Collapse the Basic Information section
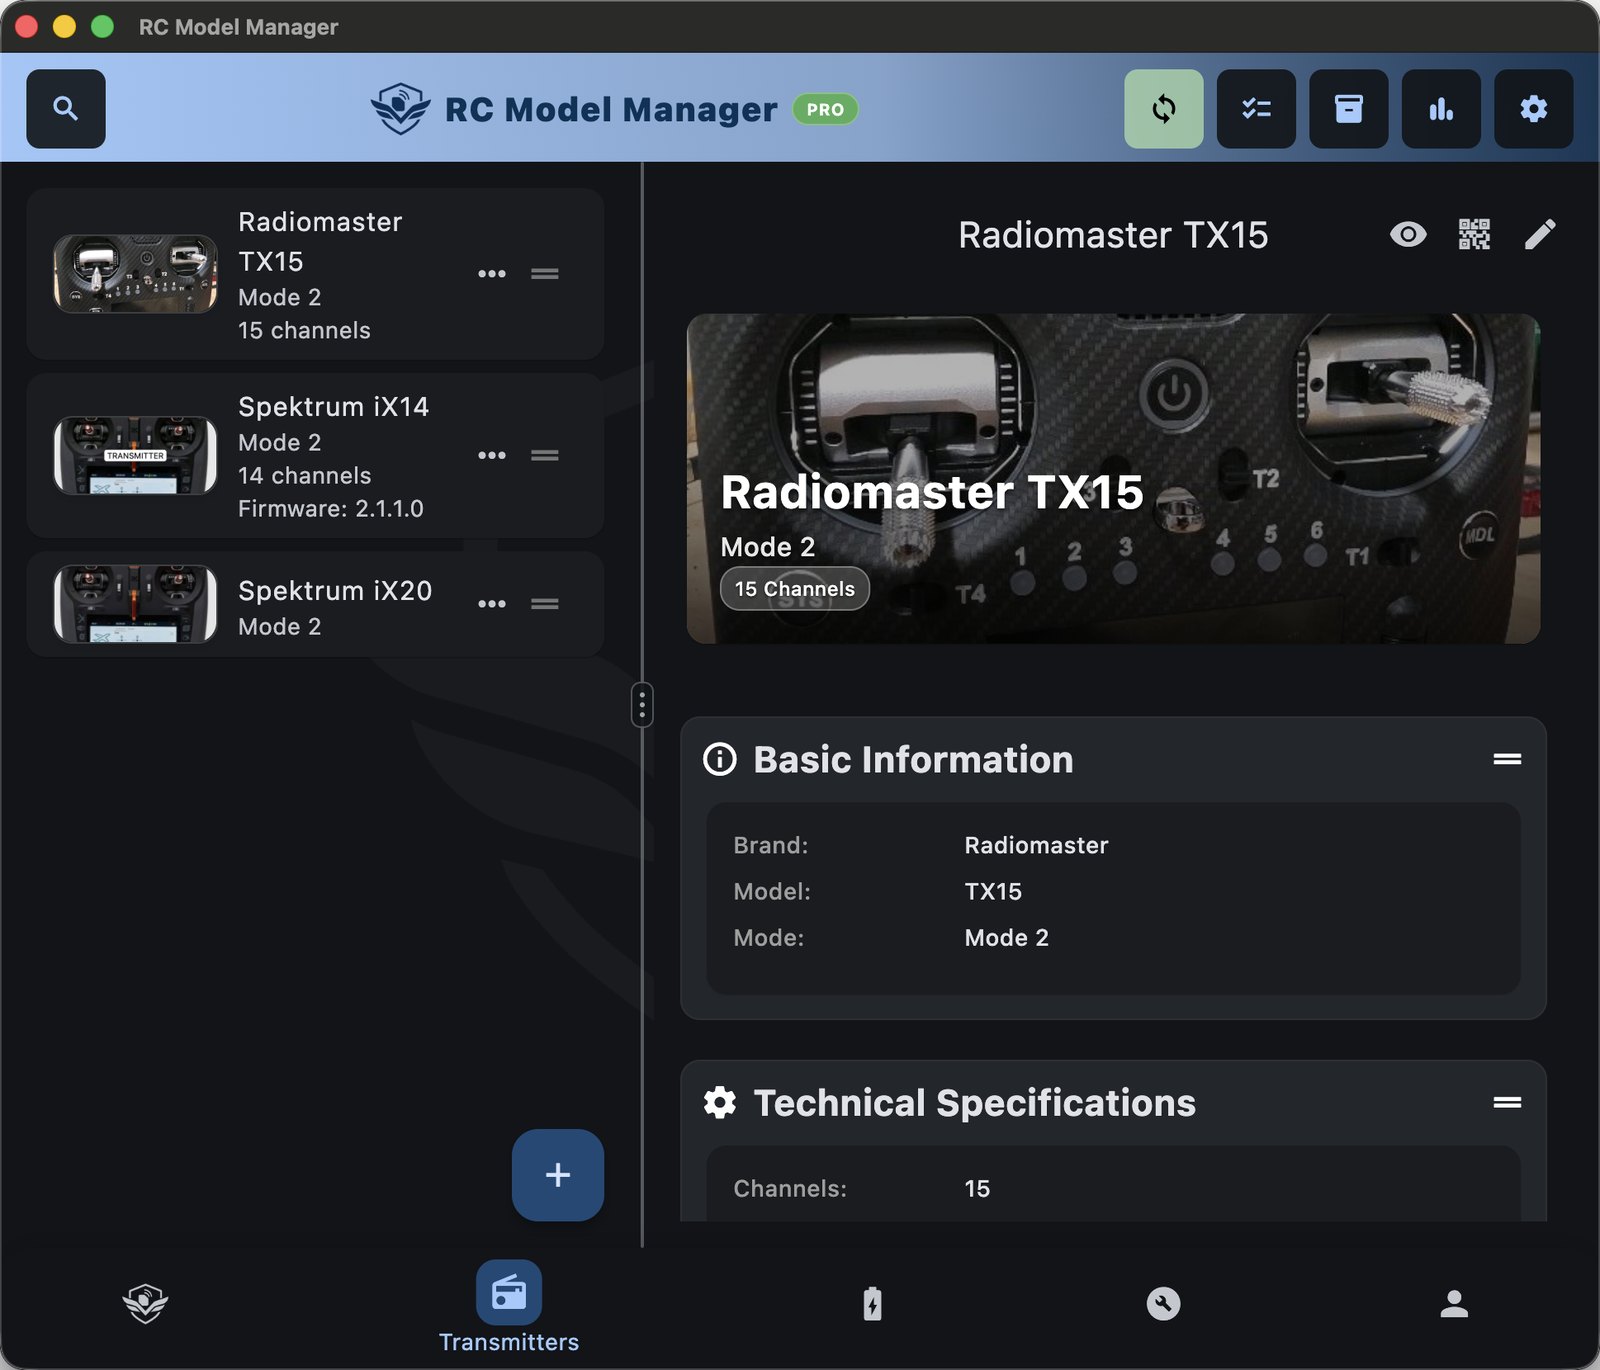Screen dimensions: 1600x1370 point(1507,759)
